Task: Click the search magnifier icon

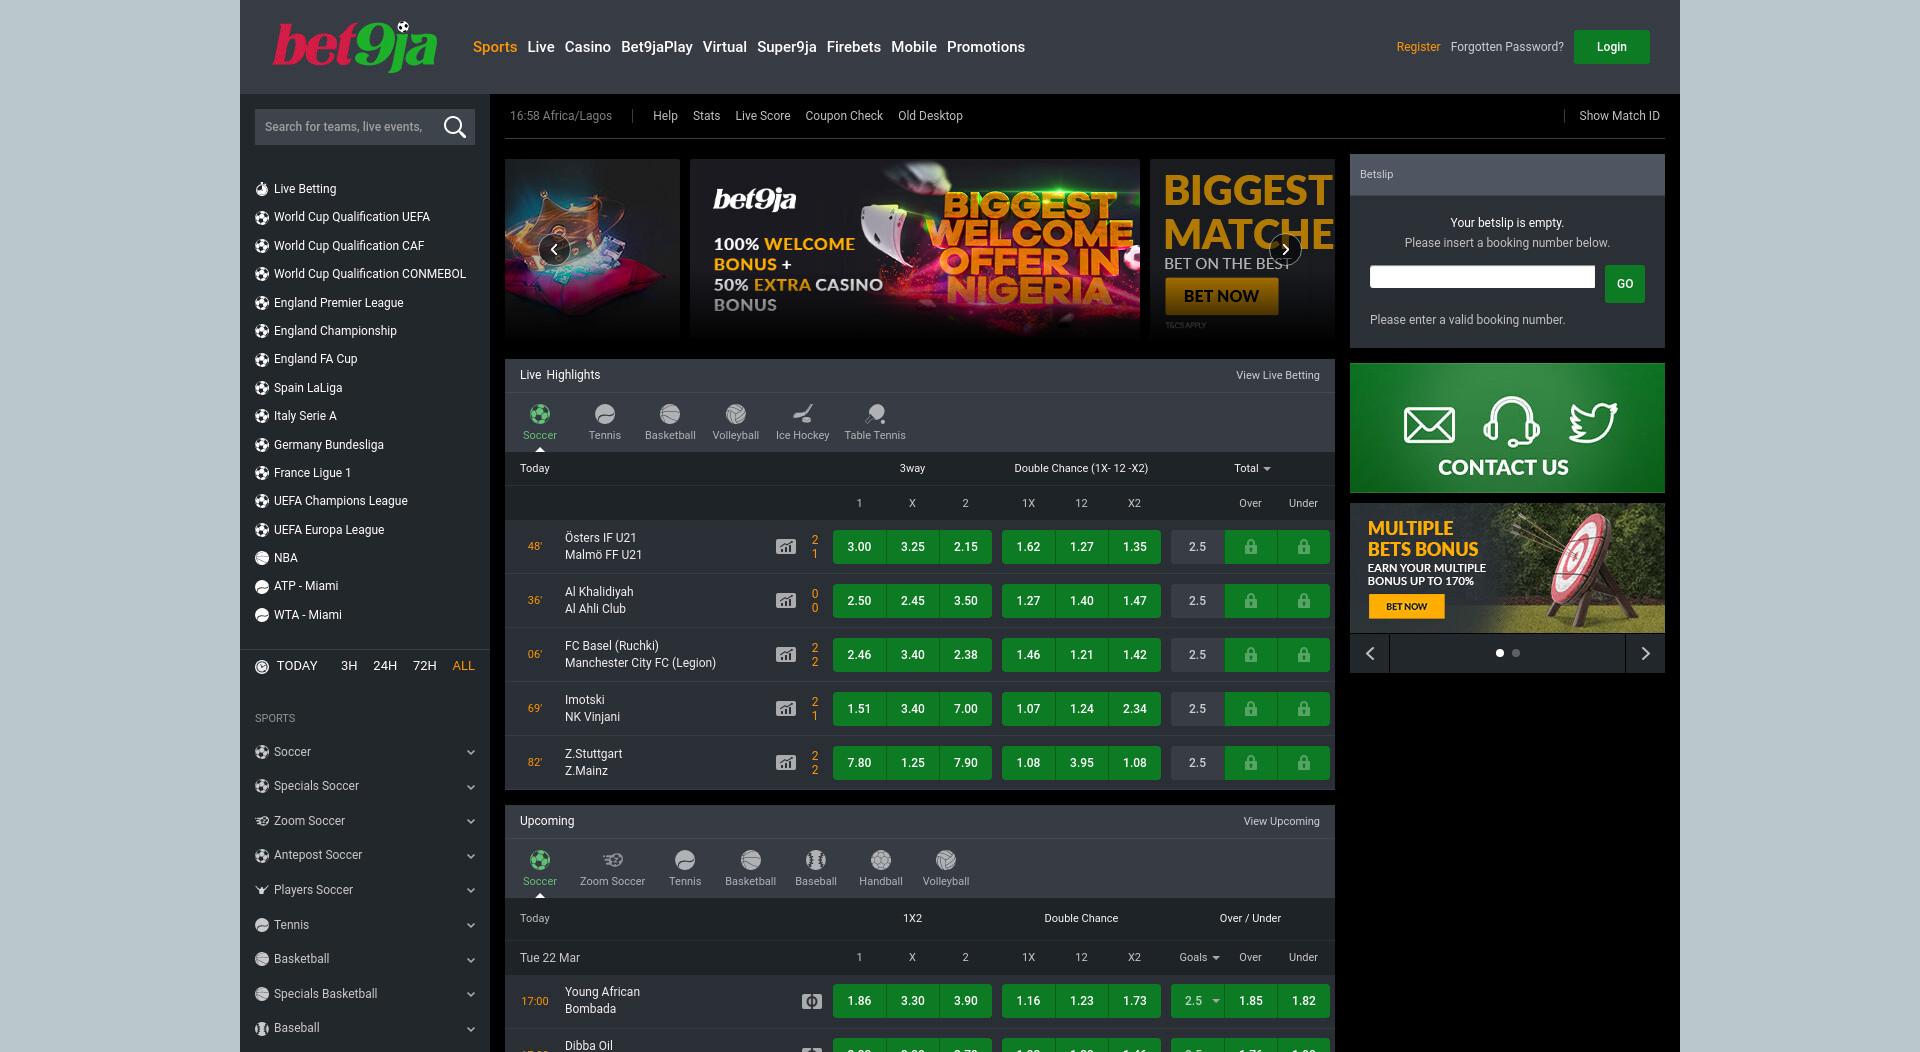Action: (455, 127)
